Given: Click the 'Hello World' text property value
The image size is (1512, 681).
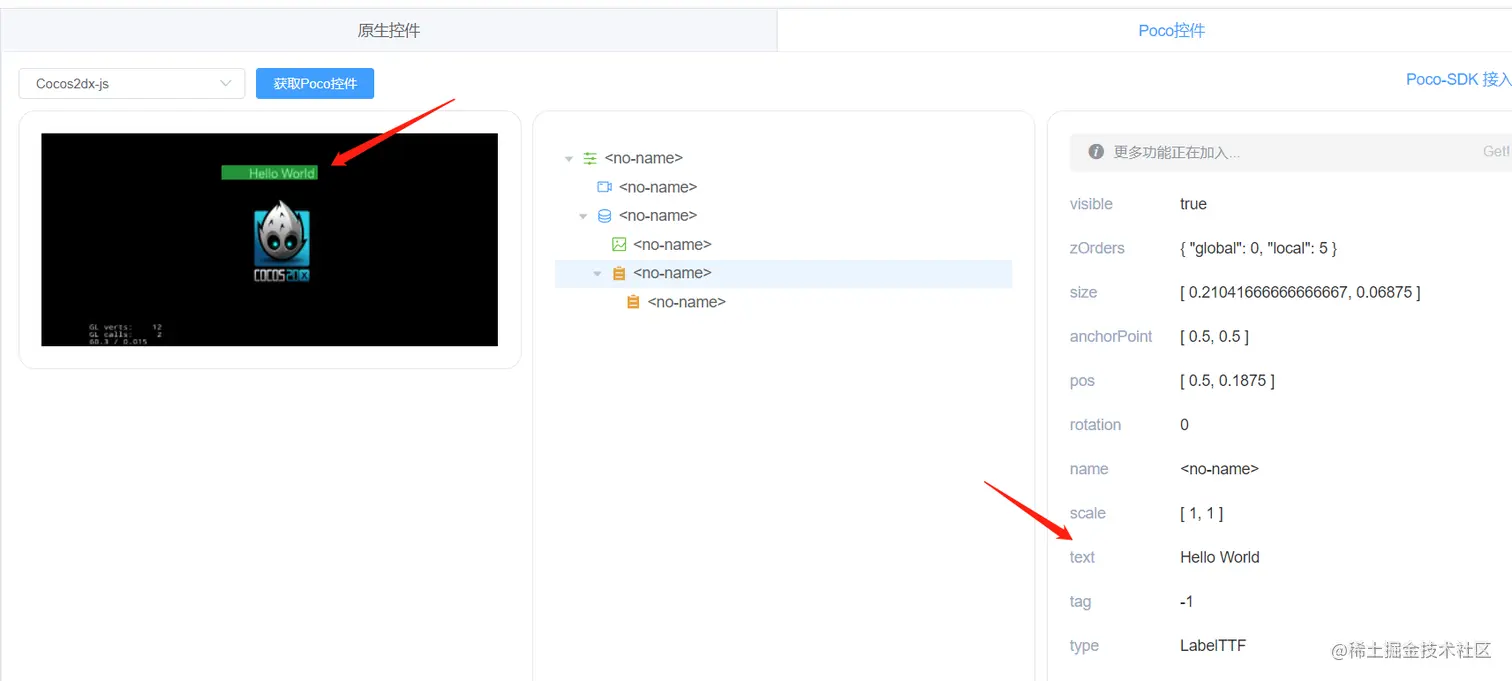Looking at the screenshot, I should (1220, 557).
